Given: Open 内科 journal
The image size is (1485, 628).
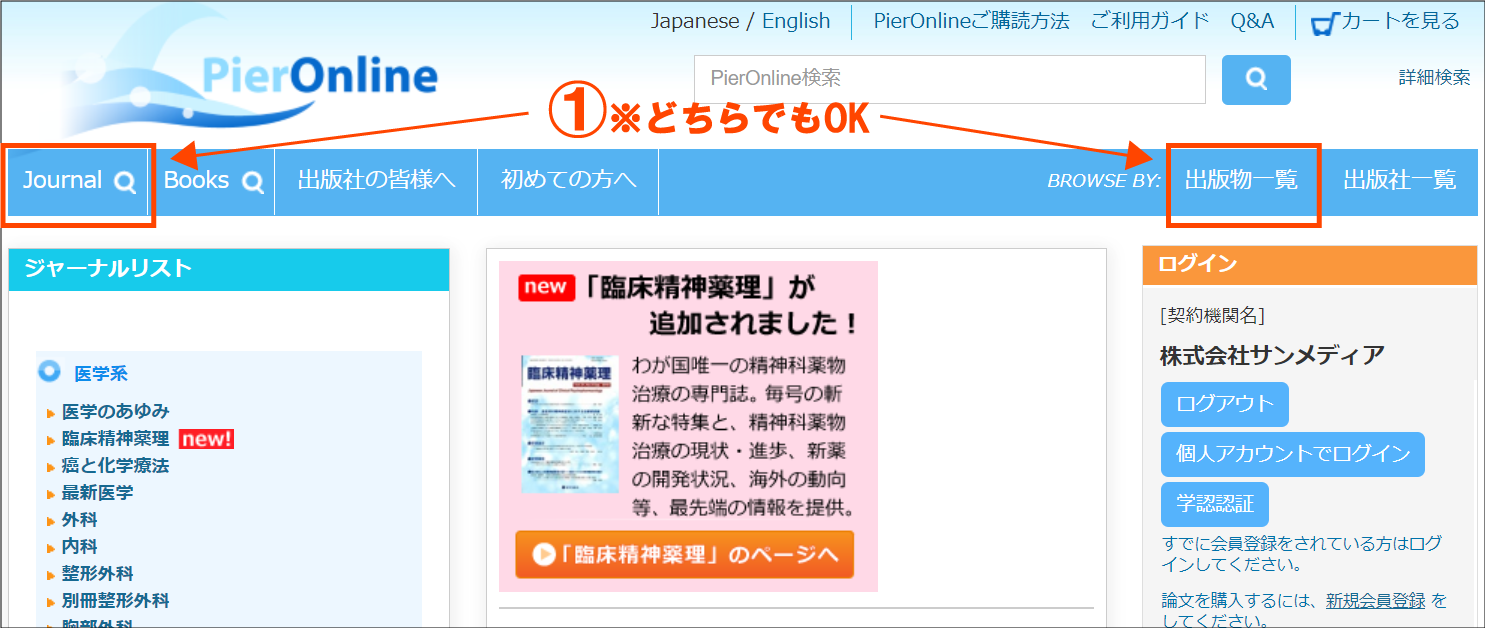Looking at the screenshot, I should [79, 546].
